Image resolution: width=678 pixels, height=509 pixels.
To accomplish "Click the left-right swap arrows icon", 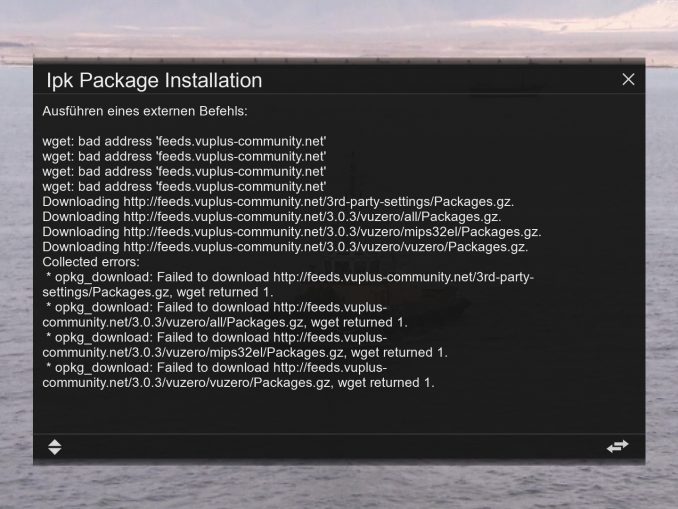I will (617, 446).
